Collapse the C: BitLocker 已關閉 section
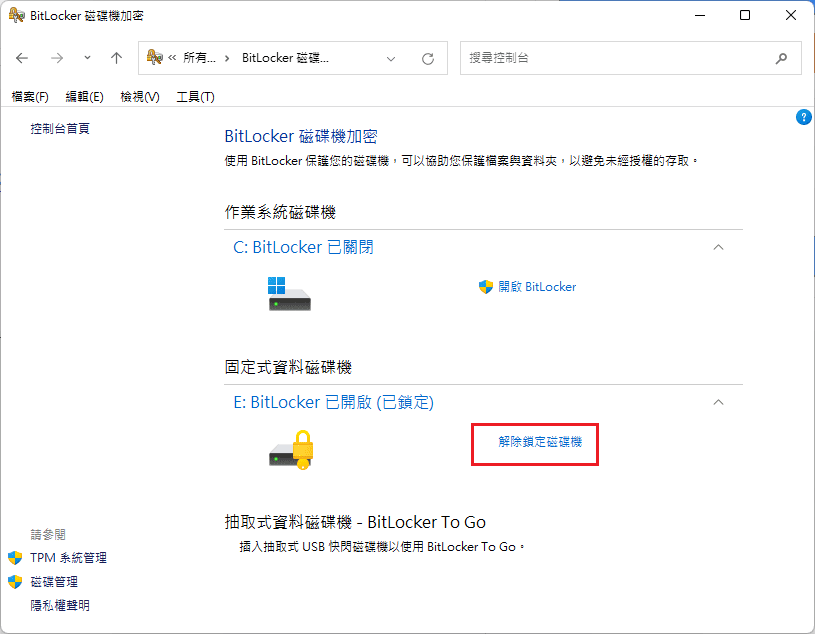815x634 pixels. point(718,247)
